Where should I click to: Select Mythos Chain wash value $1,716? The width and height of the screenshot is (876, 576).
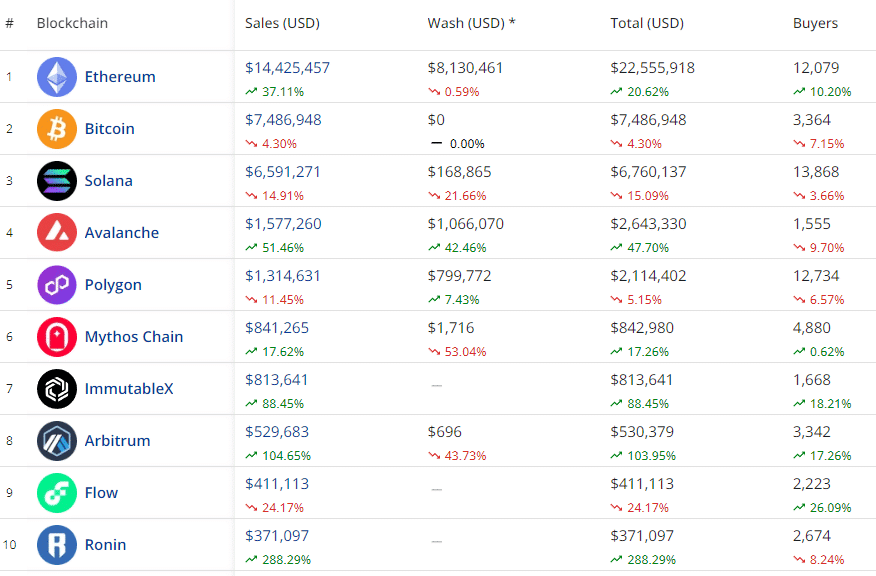tap(451, 327)
